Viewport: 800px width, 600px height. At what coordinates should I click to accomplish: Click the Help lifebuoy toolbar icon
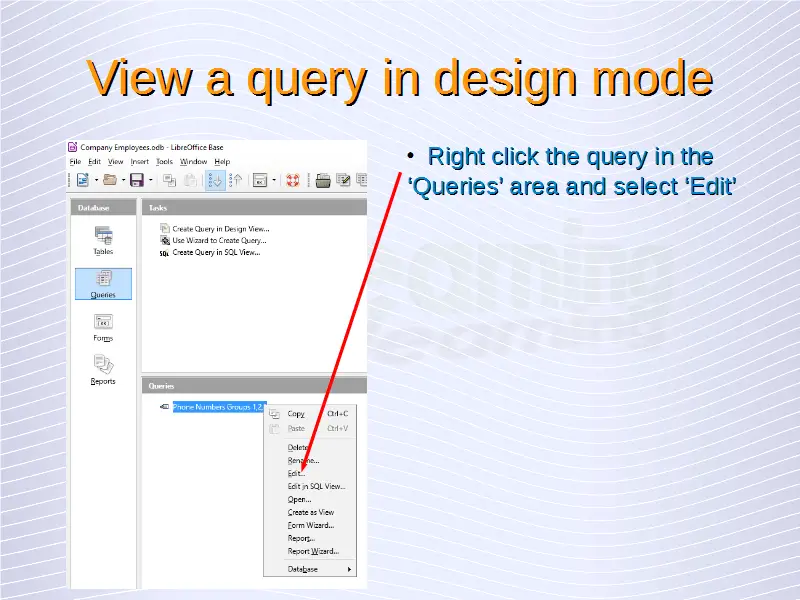click(293, 181)
